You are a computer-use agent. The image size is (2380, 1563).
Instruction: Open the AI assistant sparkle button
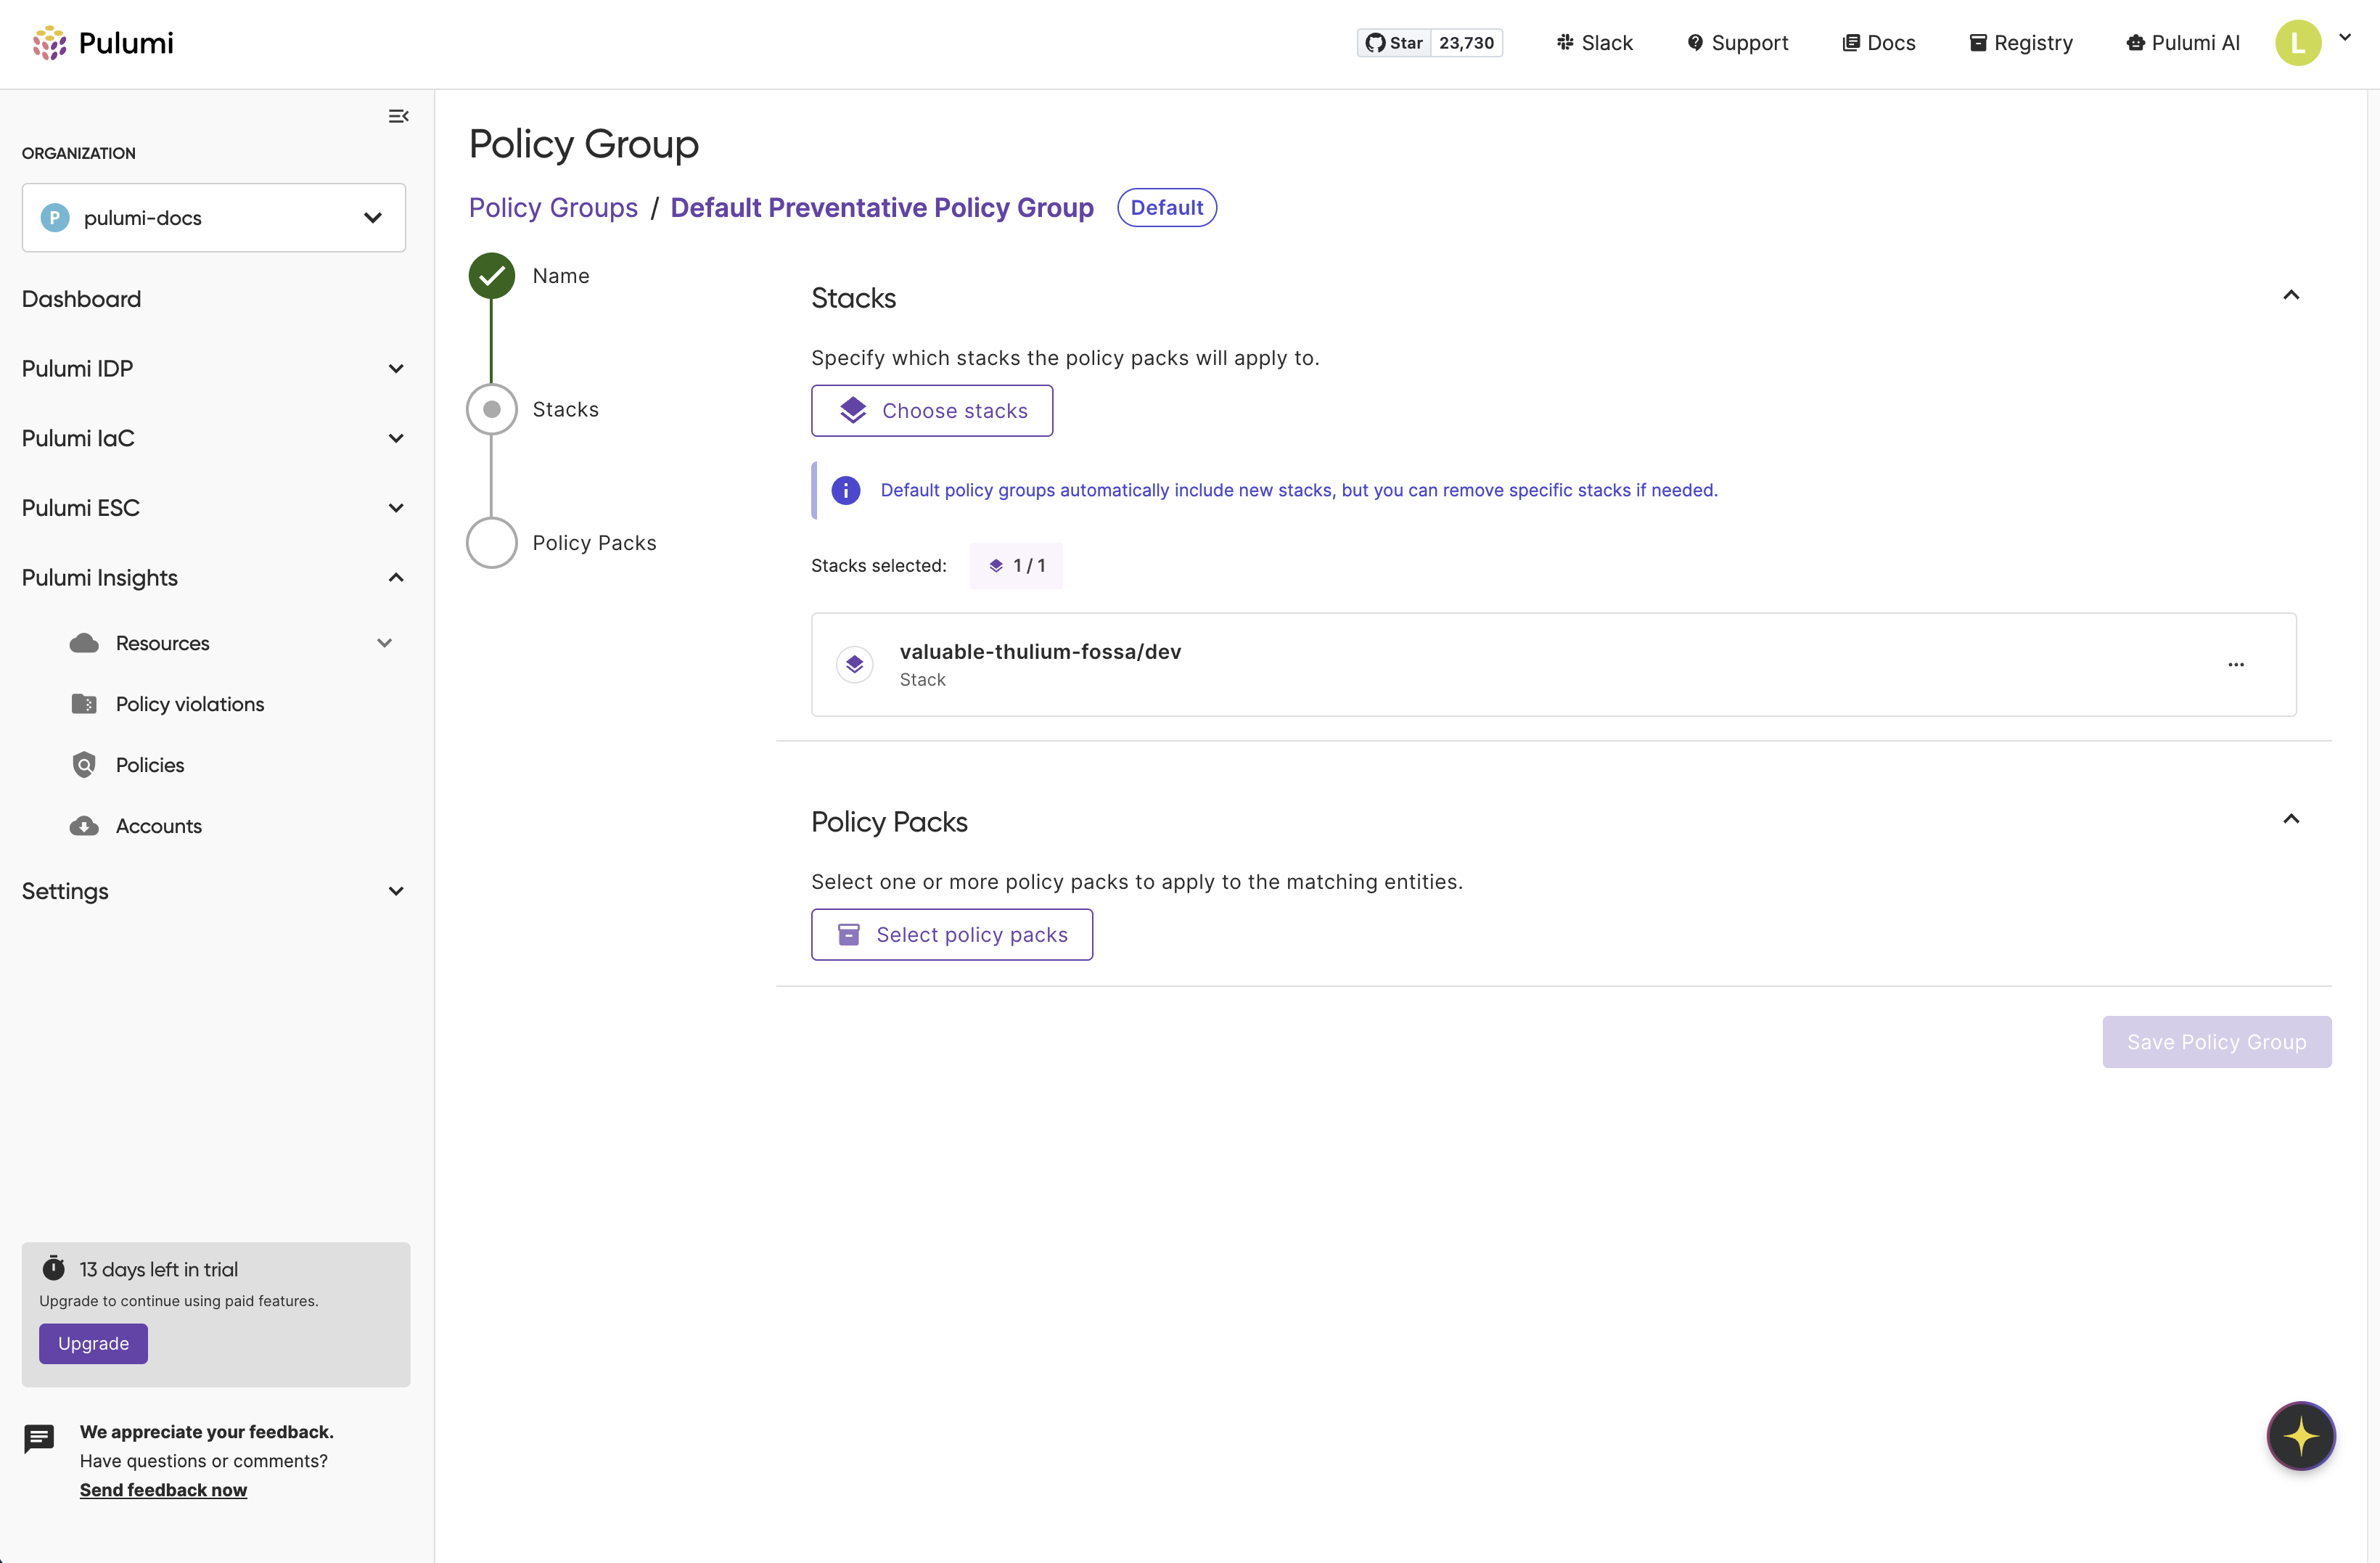point(2301,1437)
